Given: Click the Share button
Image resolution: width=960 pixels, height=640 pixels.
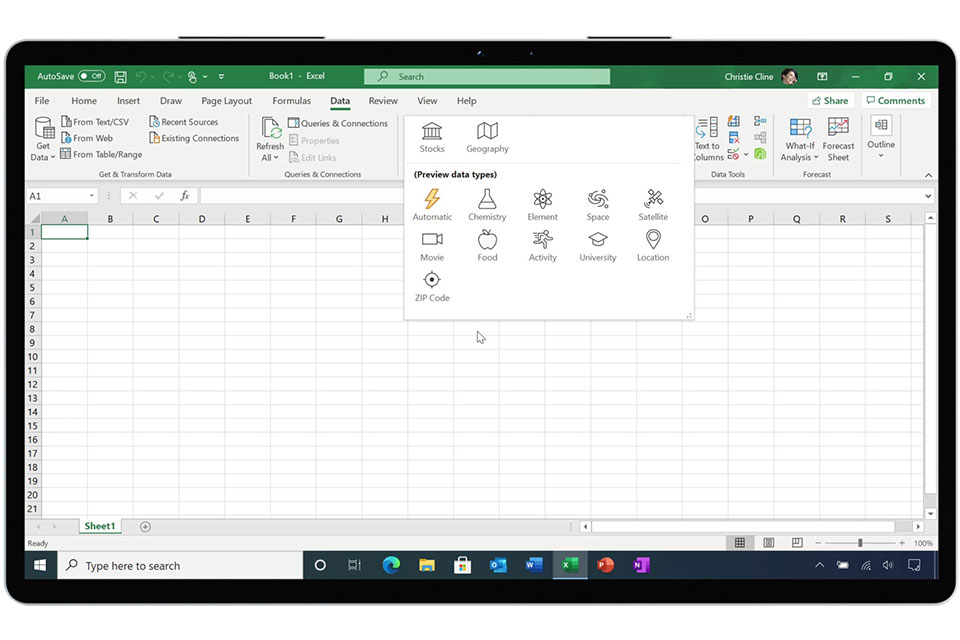Looking at the screenshot, I should [x=830, y=101].
